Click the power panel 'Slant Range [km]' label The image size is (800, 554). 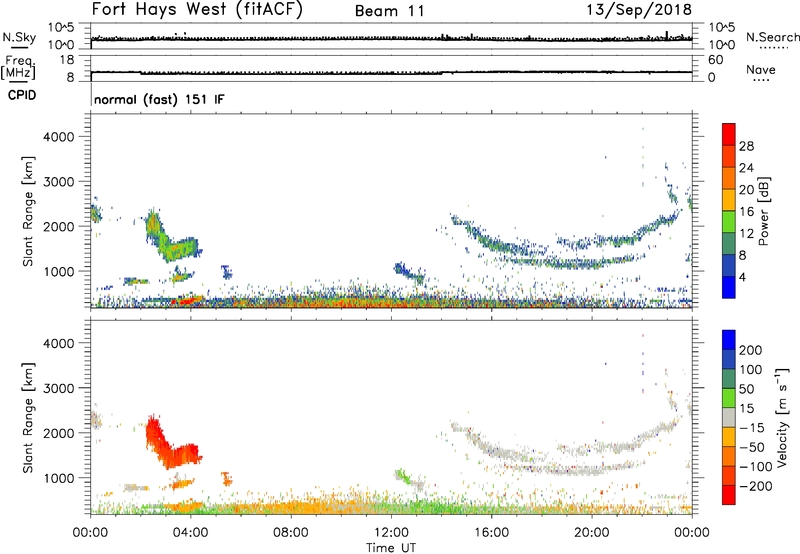(x=28, y=211)
